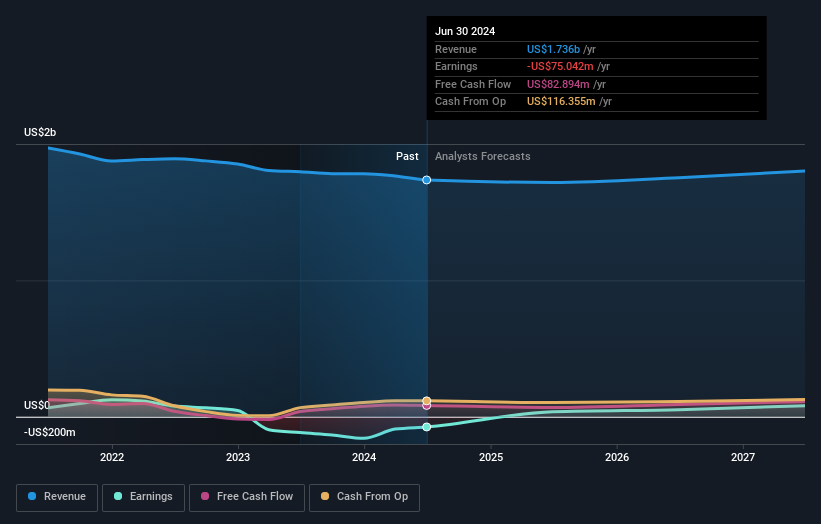The width and height of the screenshot is (821, 524).
Task: Click the Revenue row label in tooltip
Action: pos(456,49)
